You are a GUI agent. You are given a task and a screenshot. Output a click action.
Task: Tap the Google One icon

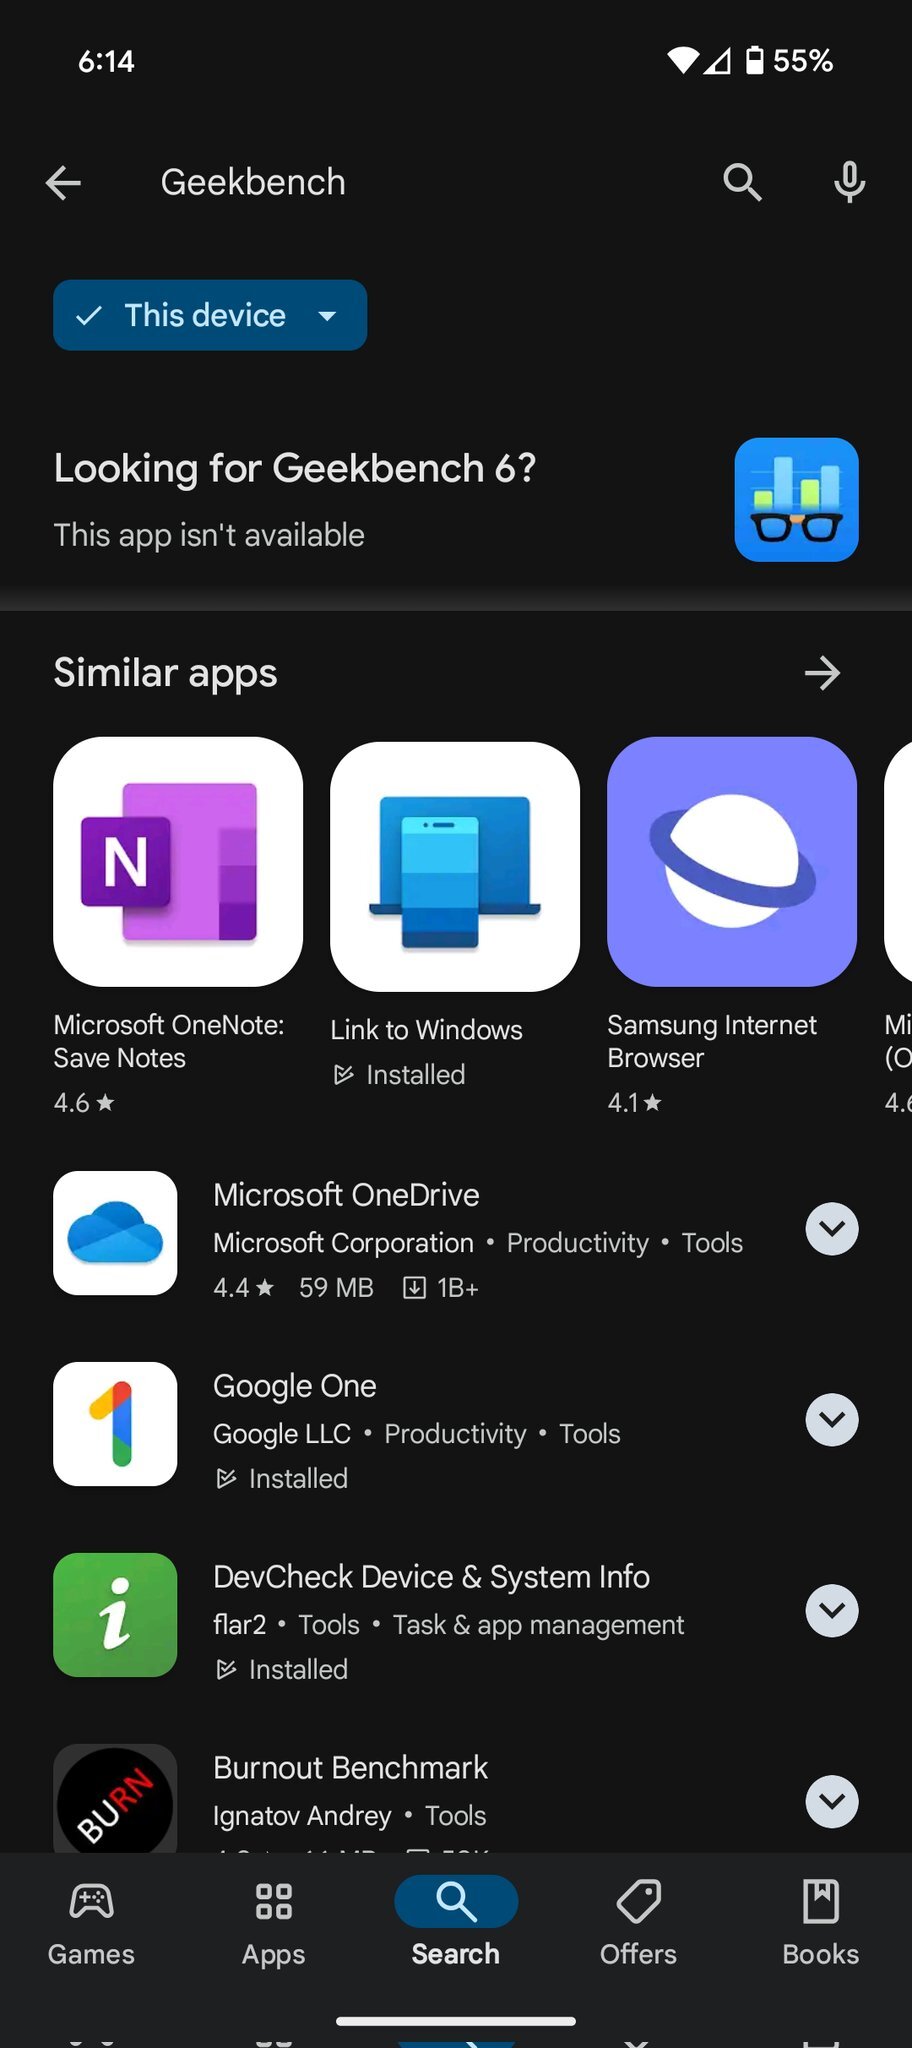coord(115,1424)
